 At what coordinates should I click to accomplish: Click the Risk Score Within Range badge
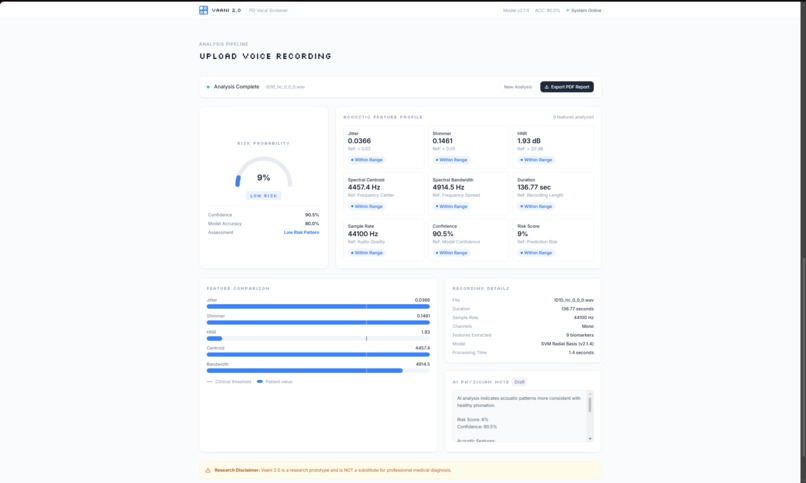(536, 253)
